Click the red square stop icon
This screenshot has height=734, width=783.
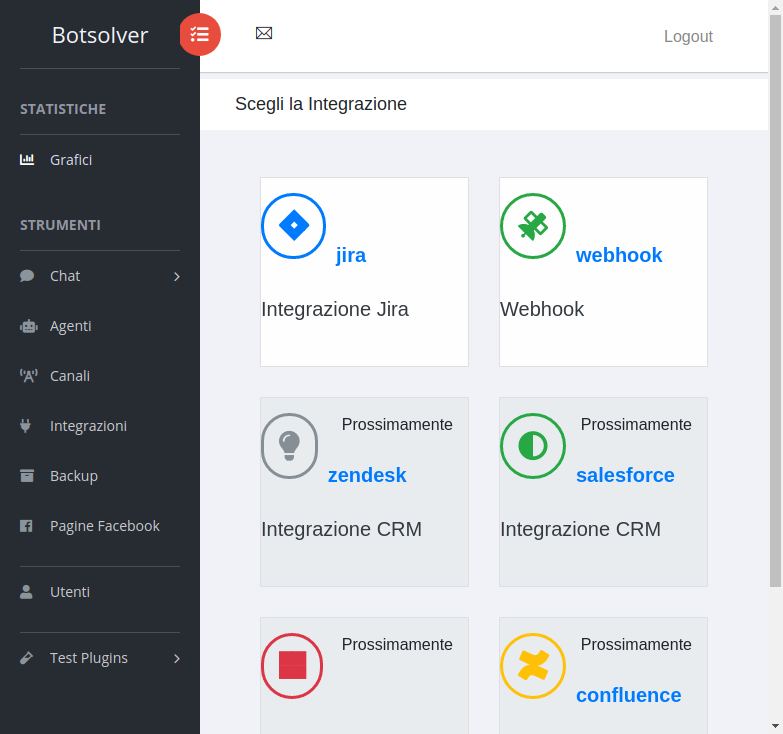(x=292, y=666)
